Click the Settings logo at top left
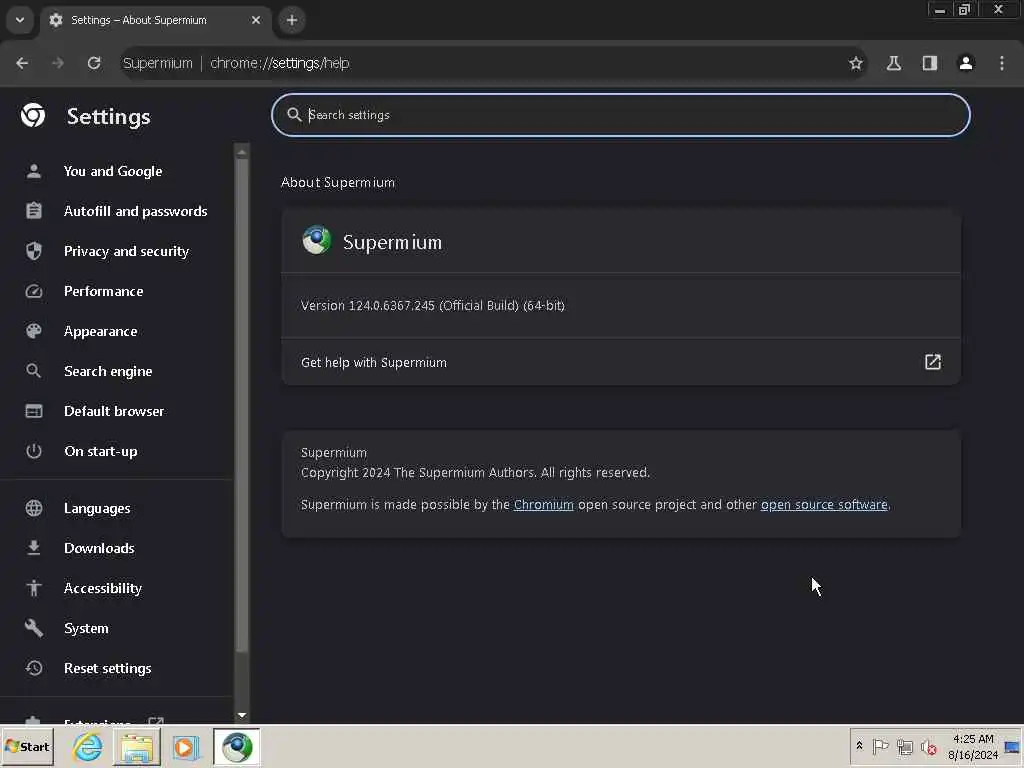Viewport: 1024px width, 768px height. [33, 115]
